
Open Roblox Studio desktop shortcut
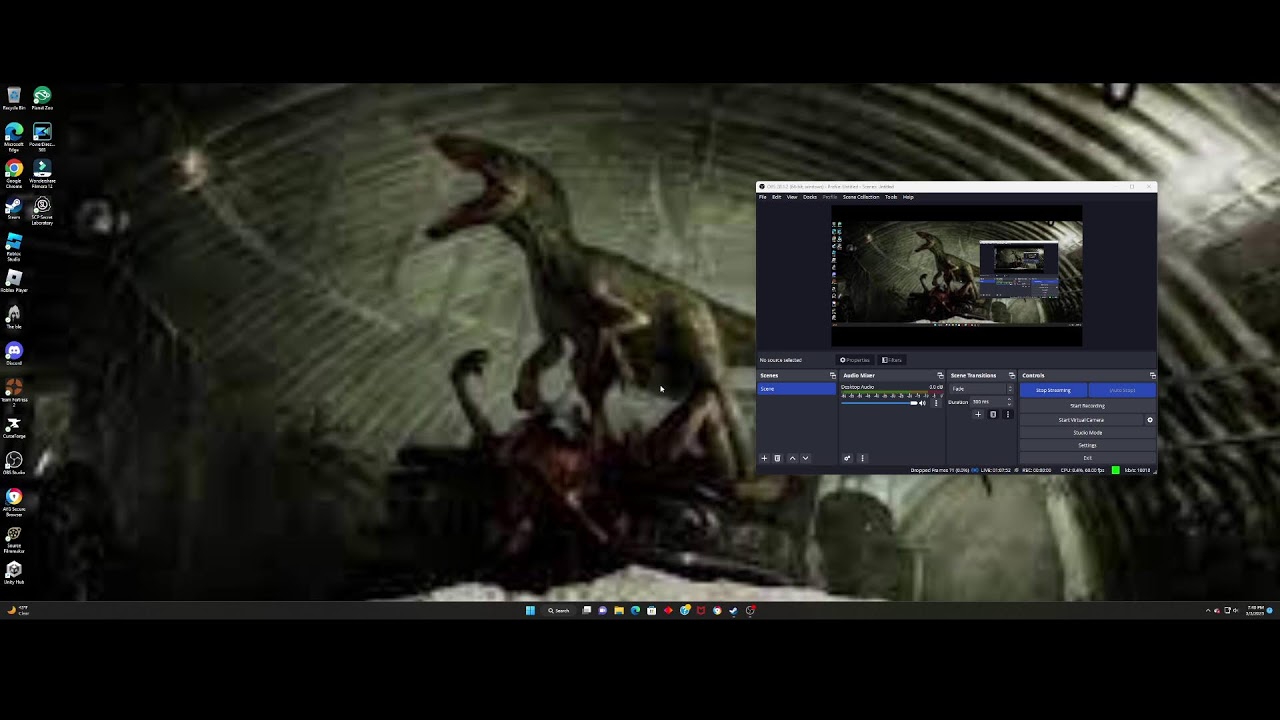(x=14, y=246)
